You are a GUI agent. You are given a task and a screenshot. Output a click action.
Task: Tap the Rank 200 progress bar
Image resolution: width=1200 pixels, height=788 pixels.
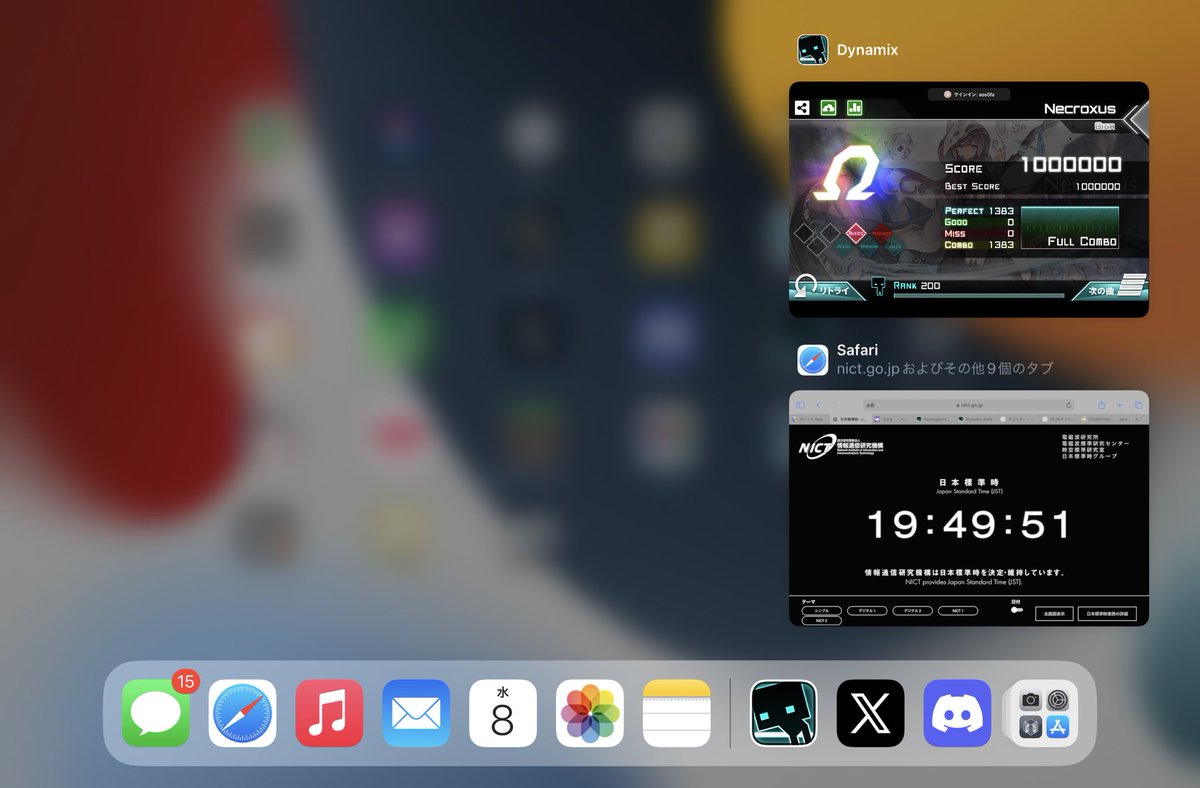(x=978, y=295)
